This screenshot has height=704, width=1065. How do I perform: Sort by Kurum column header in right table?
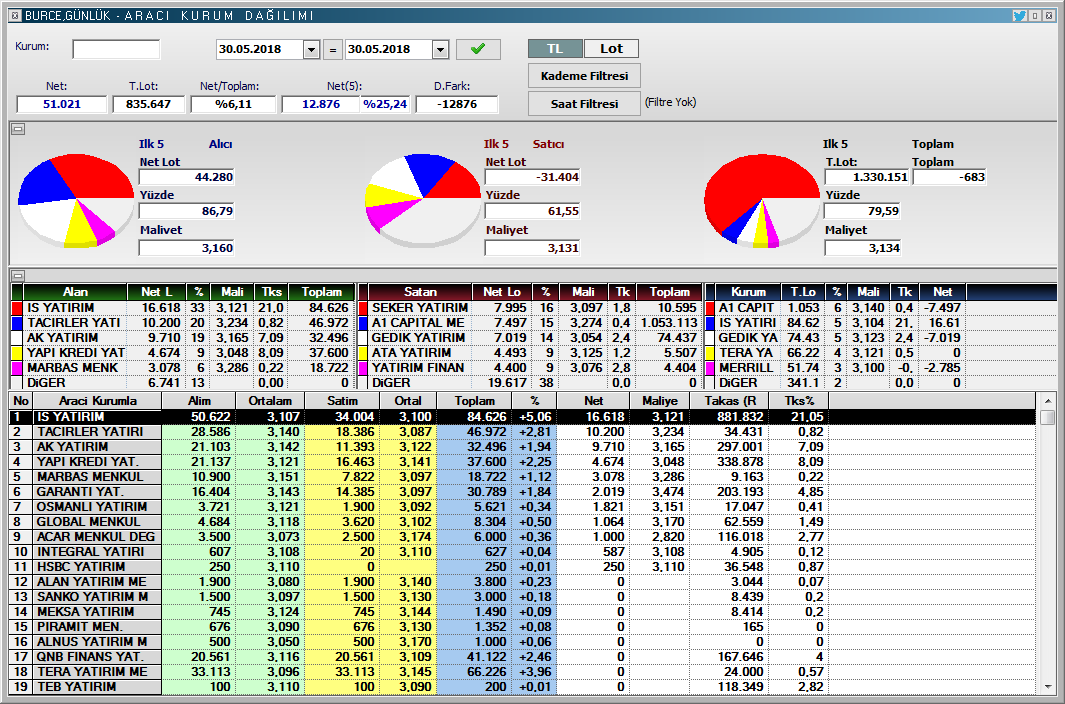pos(748,292)
